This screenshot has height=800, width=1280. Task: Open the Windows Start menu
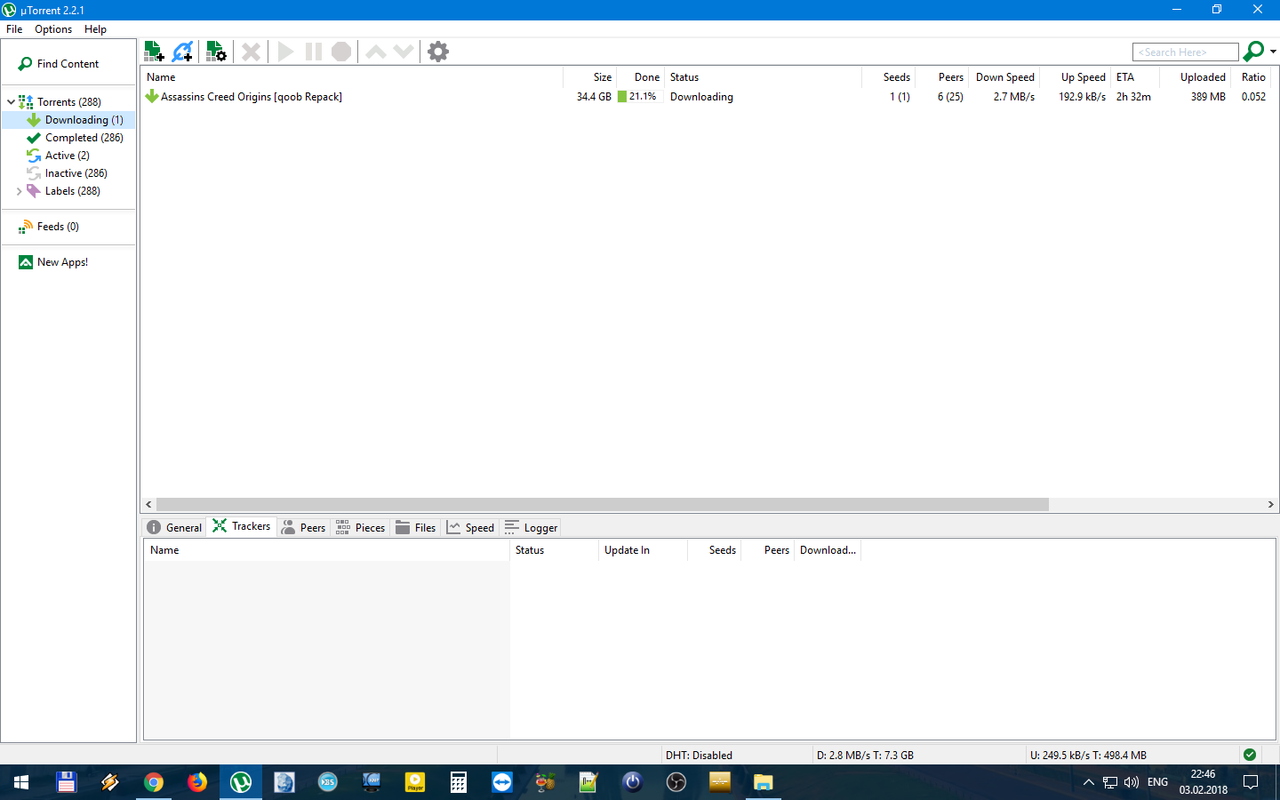(x=21, y=782)
